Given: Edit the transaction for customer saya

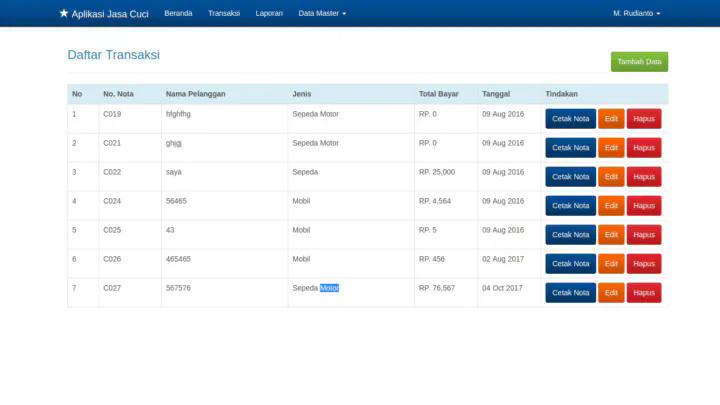Looking at the screenshot, I should pos(611,177).
